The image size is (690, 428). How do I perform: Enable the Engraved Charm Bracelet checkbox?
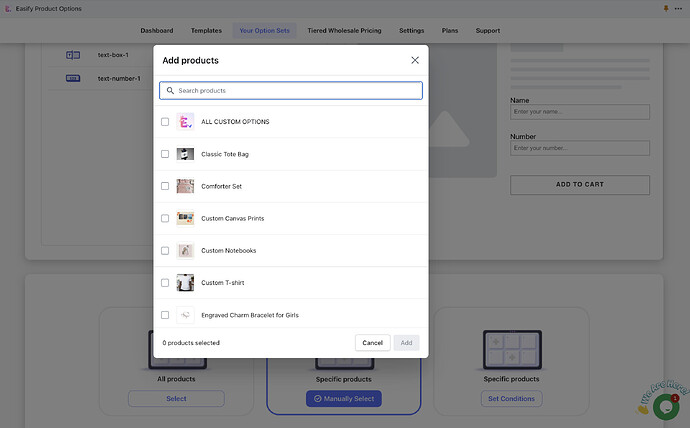tap(165, 315)
